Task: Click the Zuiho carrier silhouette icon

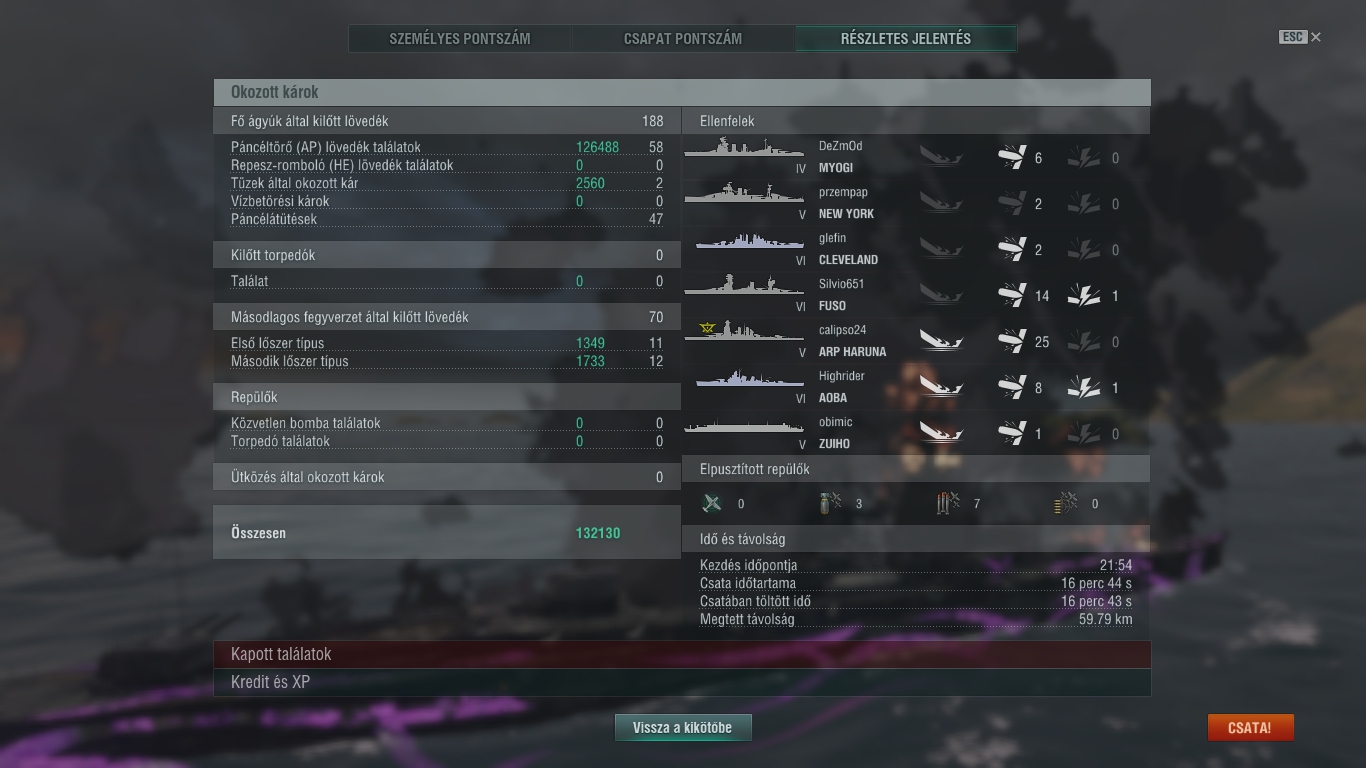Action: 744,427
